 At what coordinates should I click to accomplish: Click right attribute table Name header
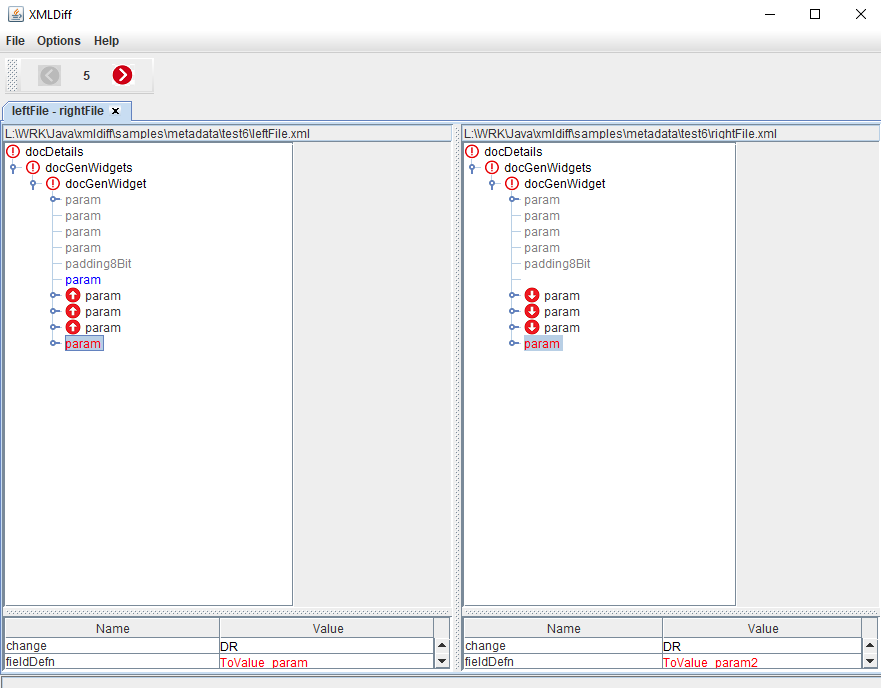(x=564, y=628)
